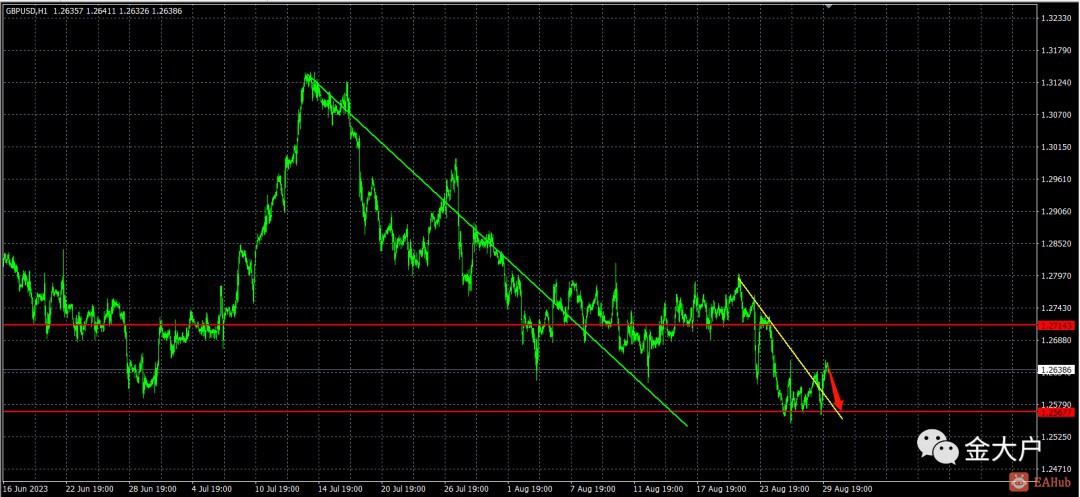1080x497 pixels.
Task: Select the short yellow downward trendline
Action: coord(790,348)
